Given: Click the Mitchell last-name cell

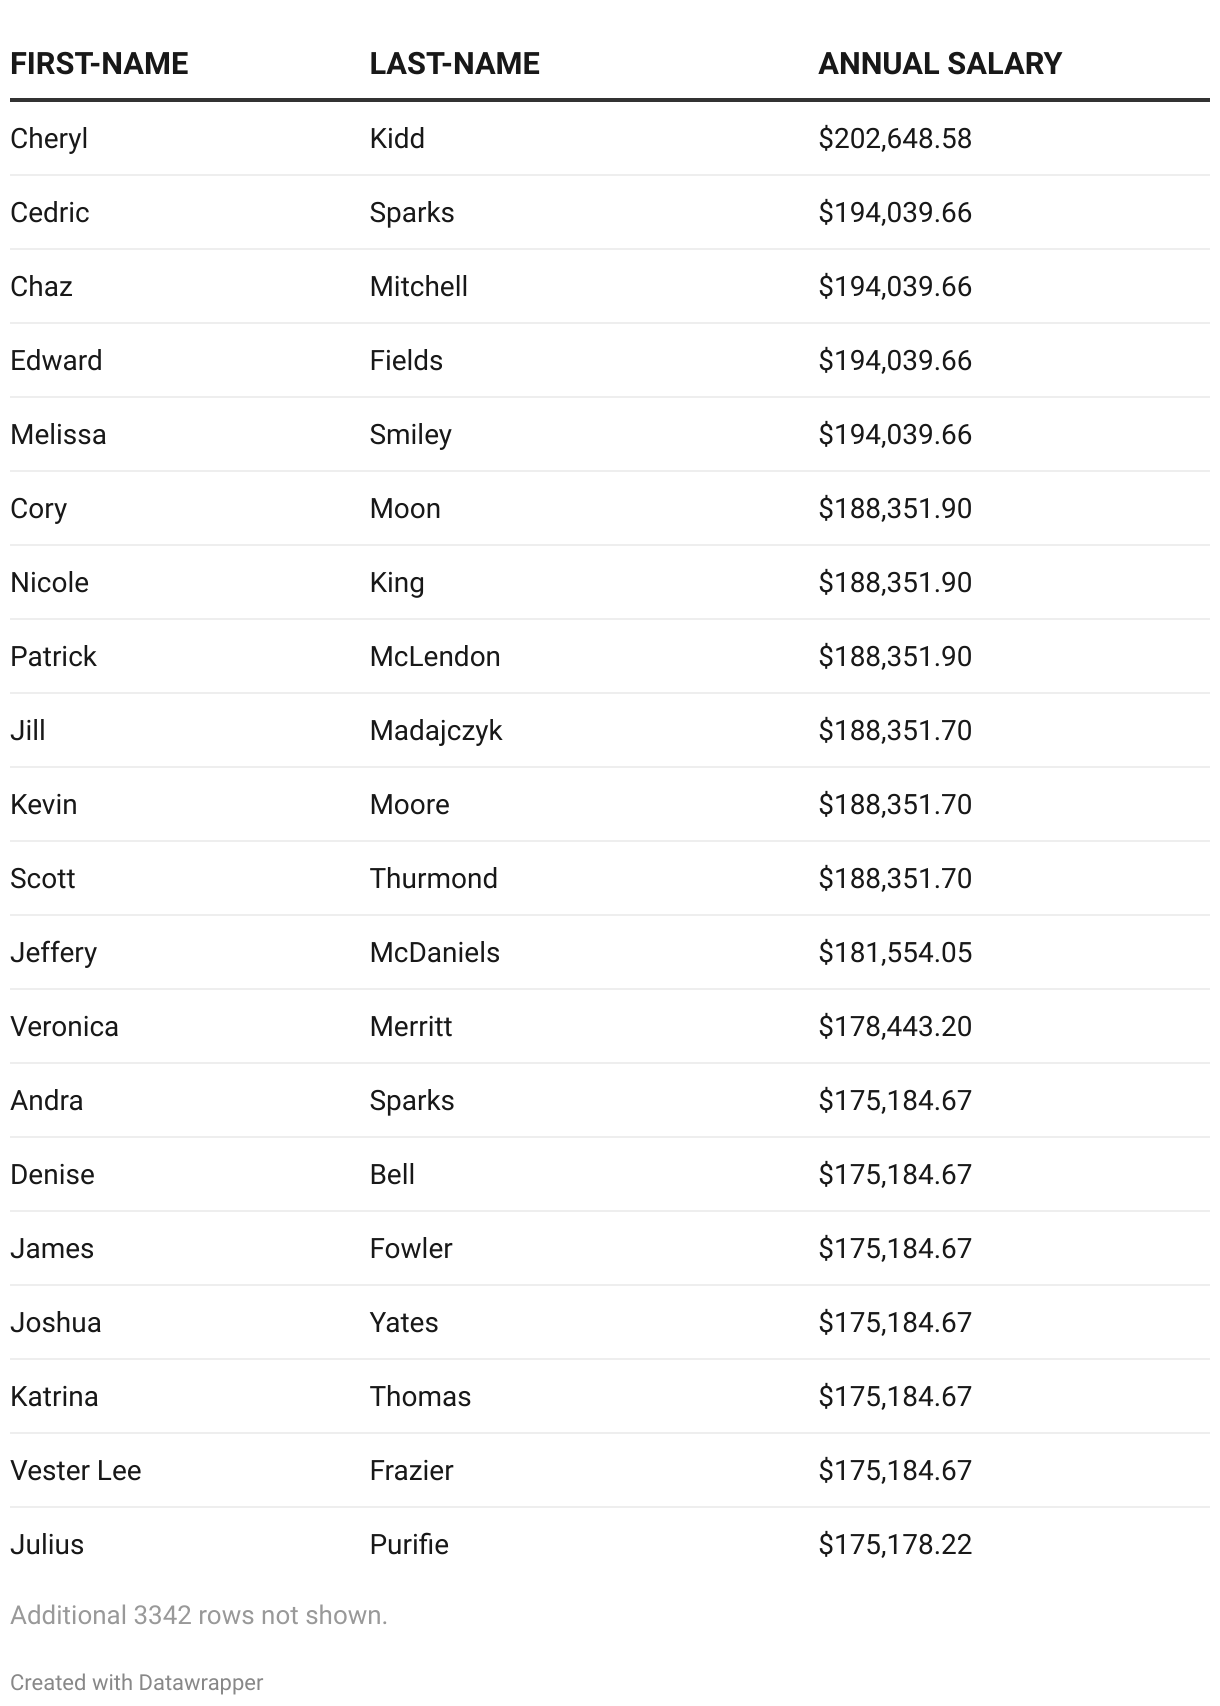Looking at the screenshot, I should [419, 287].
